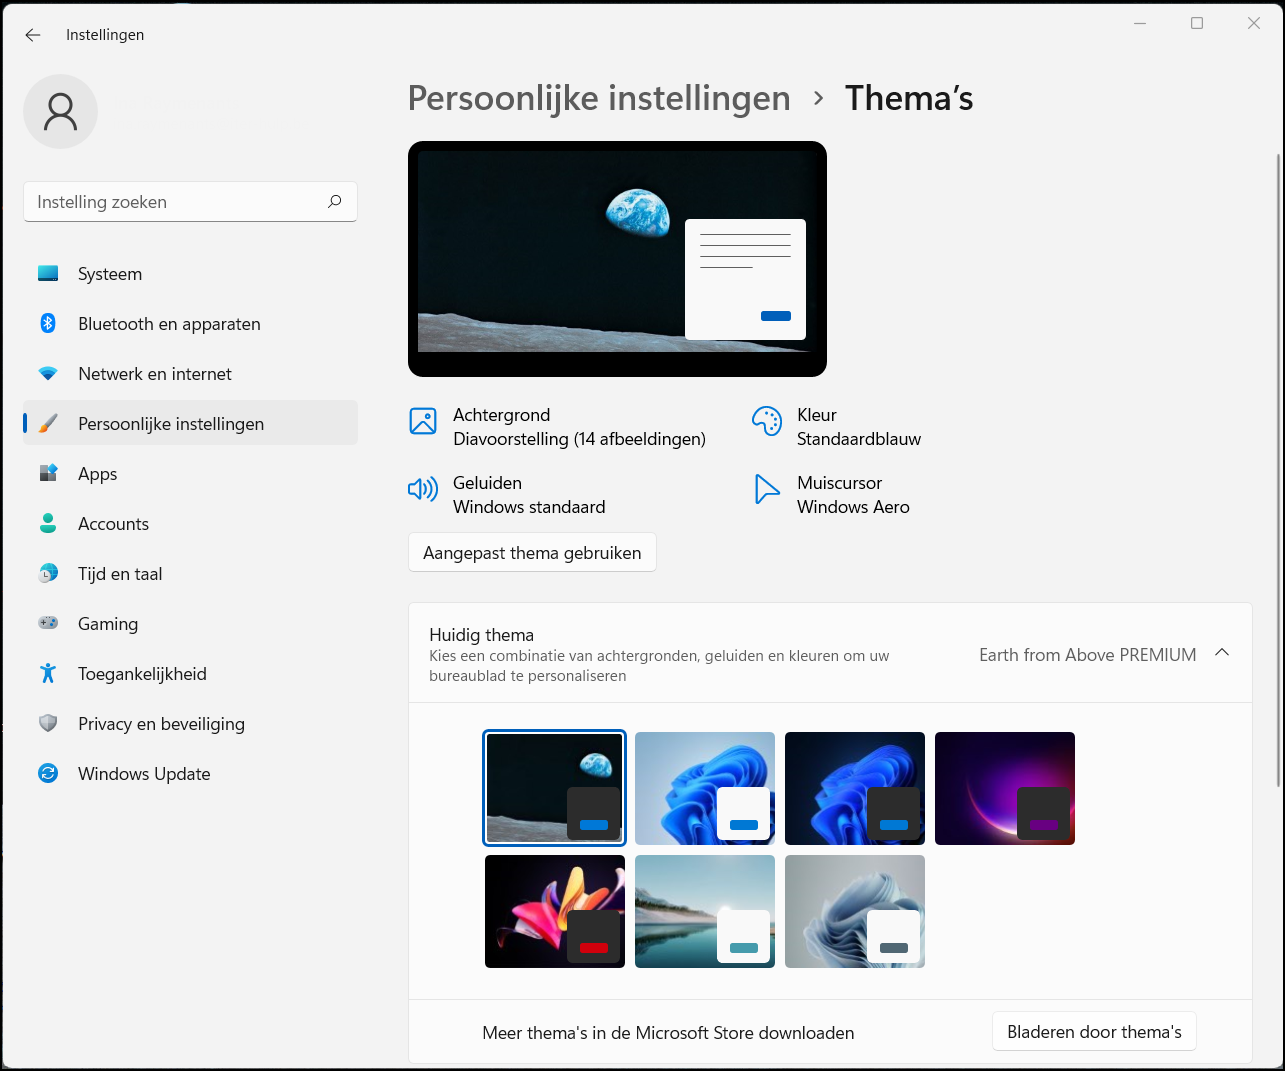Open Kleur Standaardblauw setting
This screenshot has height=1071, width=1285.
click(x=837, y=427)
